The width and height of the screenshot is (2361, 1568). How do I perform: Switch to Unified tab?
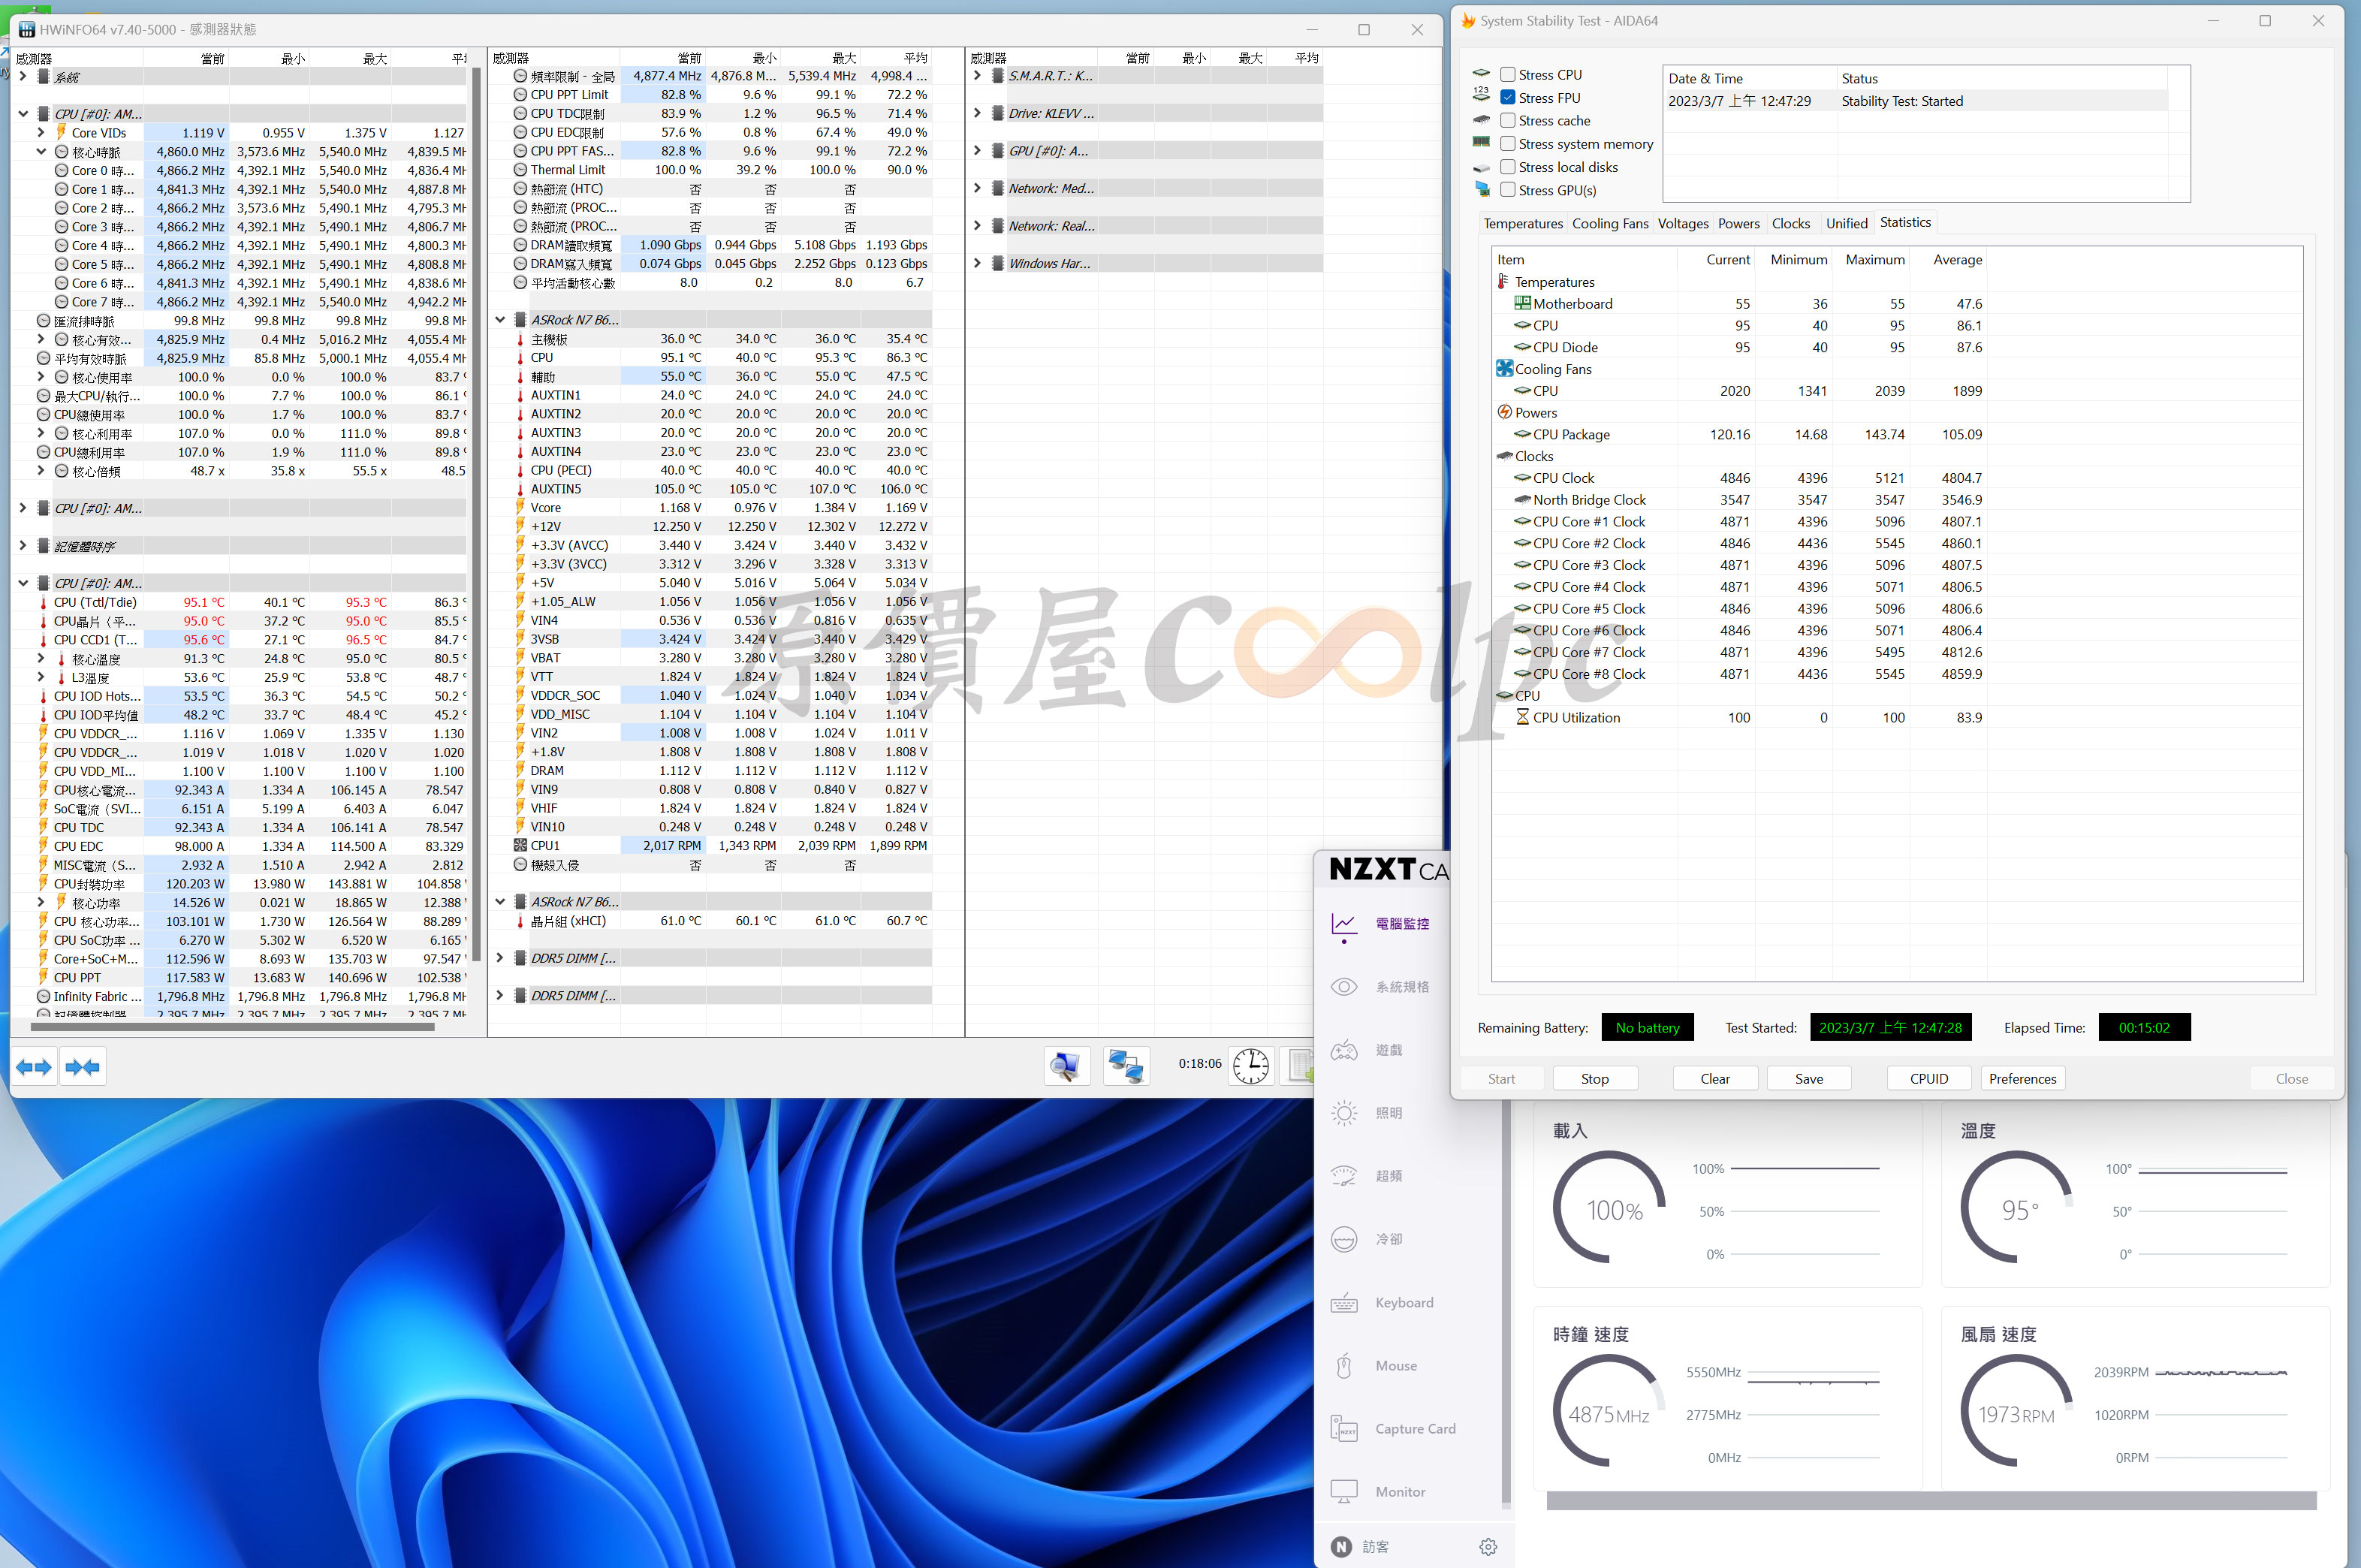point(1847,223)
